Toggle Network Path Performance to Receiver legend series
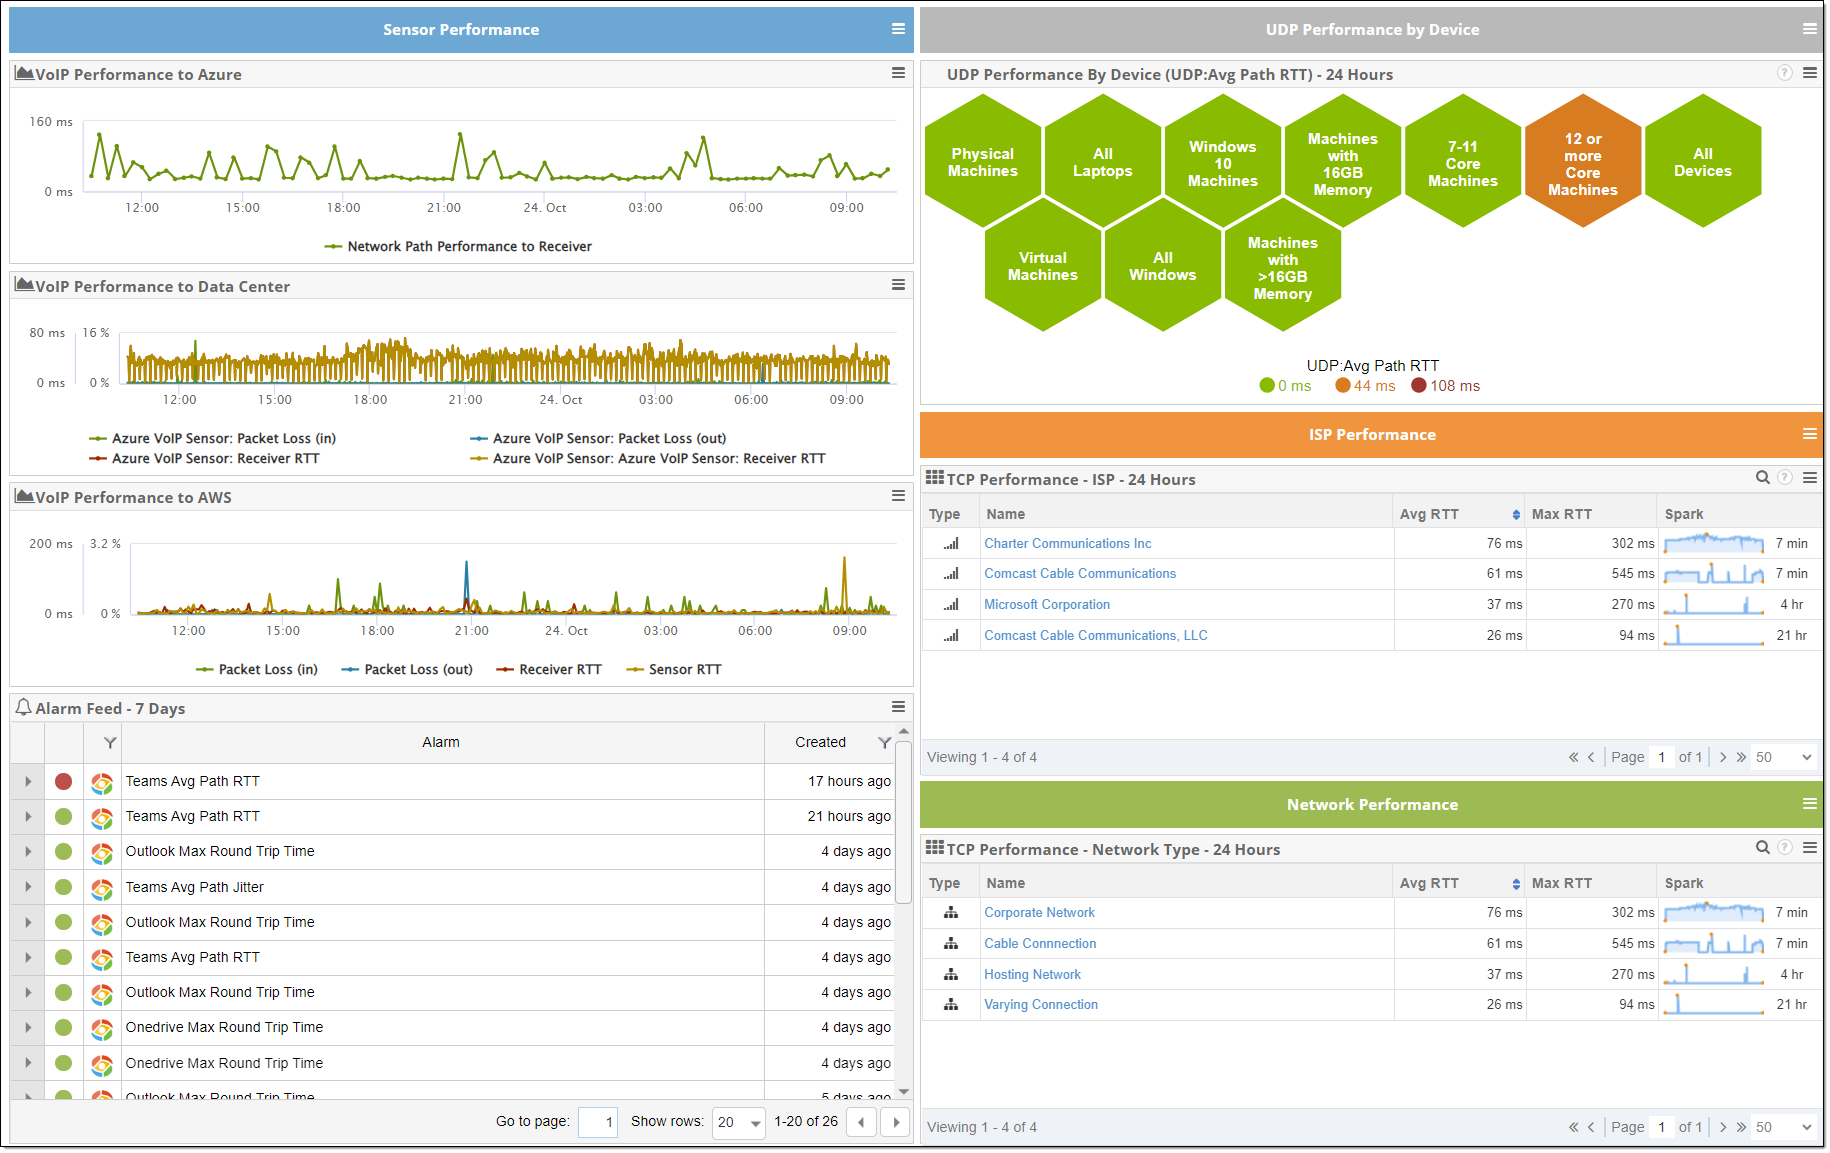This screenshot has height=1153, width=1830. pos(458,246)
